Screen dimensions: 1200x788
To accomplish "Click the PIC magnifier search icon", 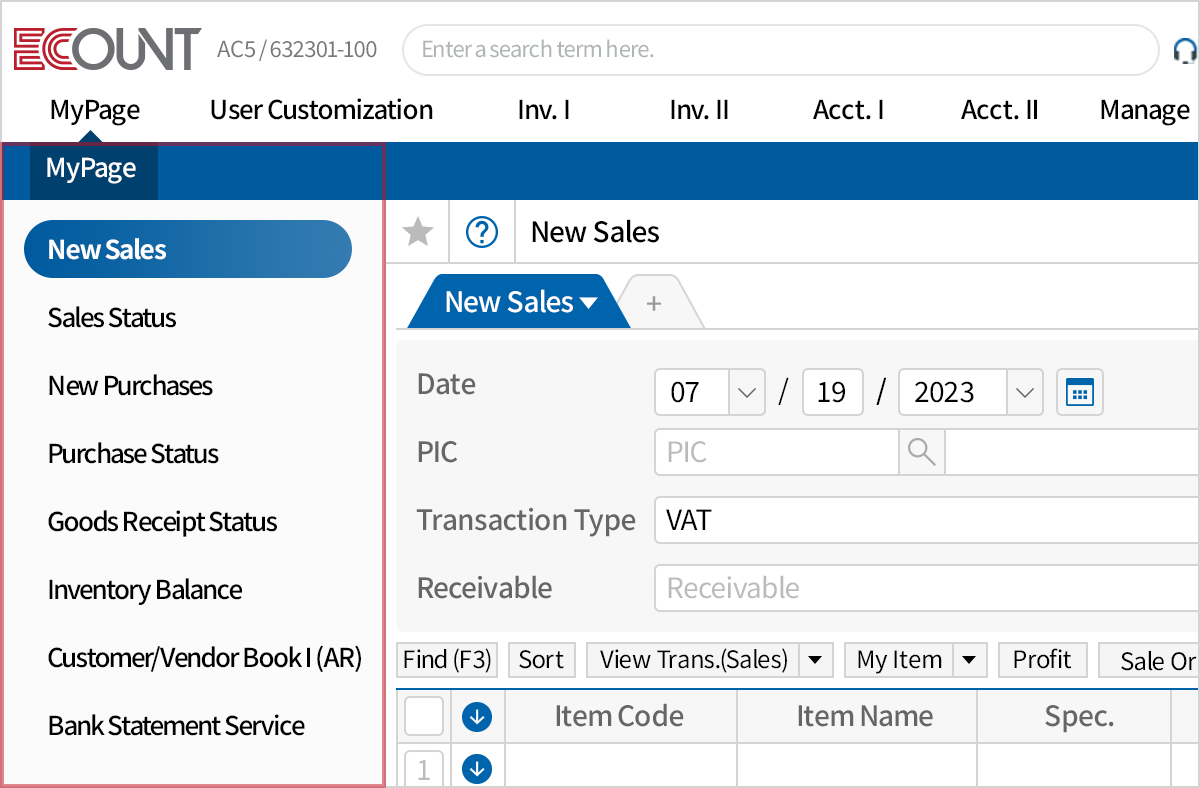I will click(x=921, y=452).
